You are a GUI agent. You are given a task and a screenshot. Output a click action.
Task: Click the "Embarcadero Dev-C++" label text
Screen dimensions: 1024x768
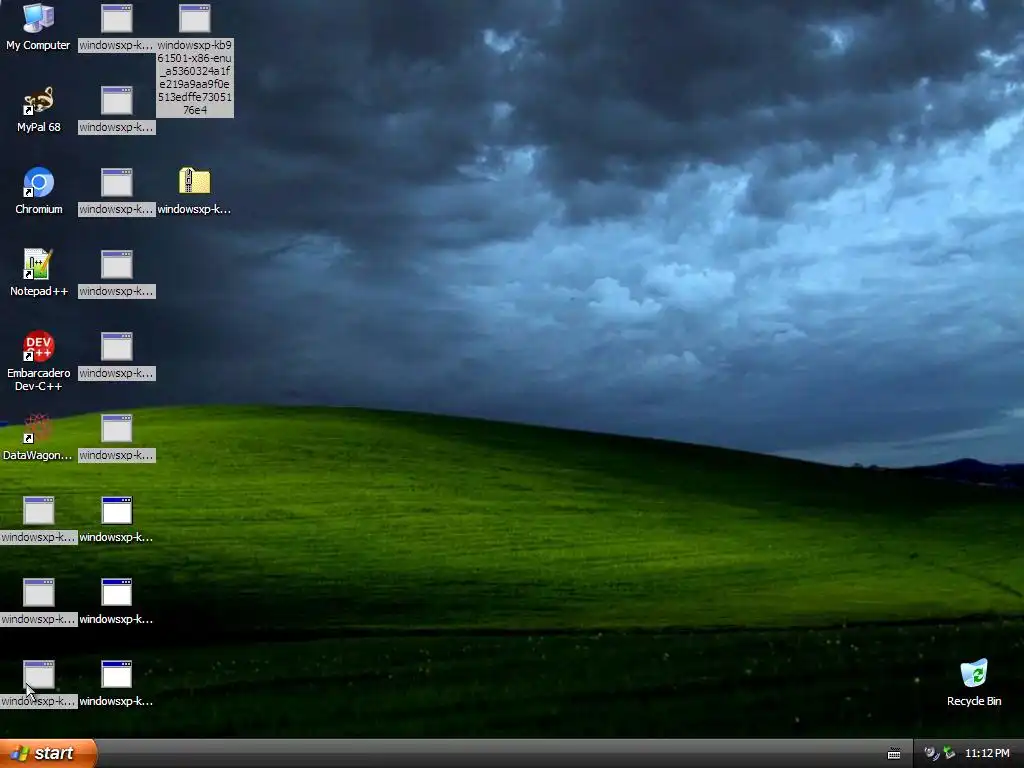click(x=39, y=379)
